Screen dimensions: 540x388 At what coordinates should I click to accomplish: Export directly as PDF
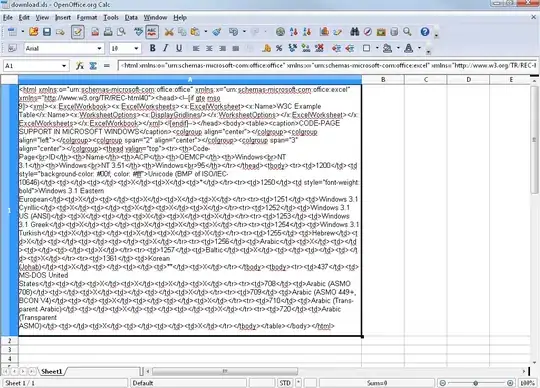95,32
